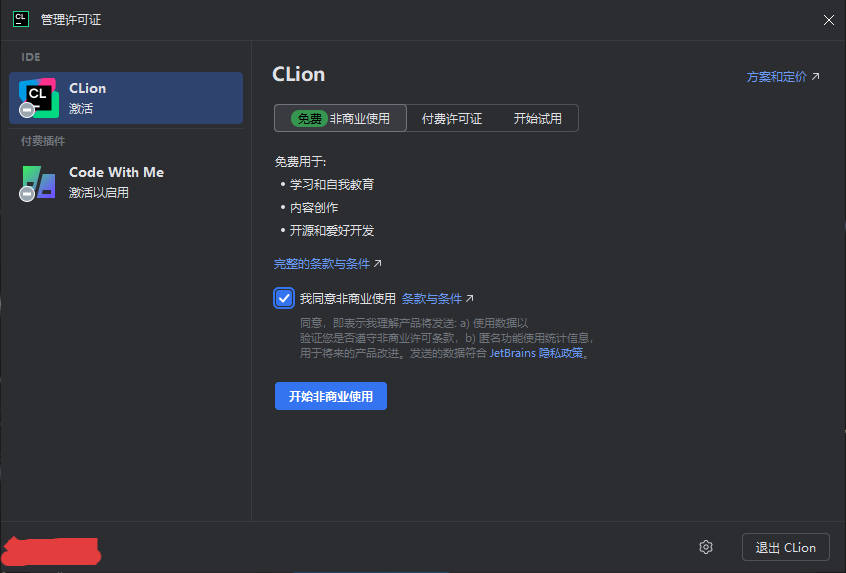This screenshot has width=846, height=573.
Task: Click the 内容创作 bullet text
Action: pos(314,208)
